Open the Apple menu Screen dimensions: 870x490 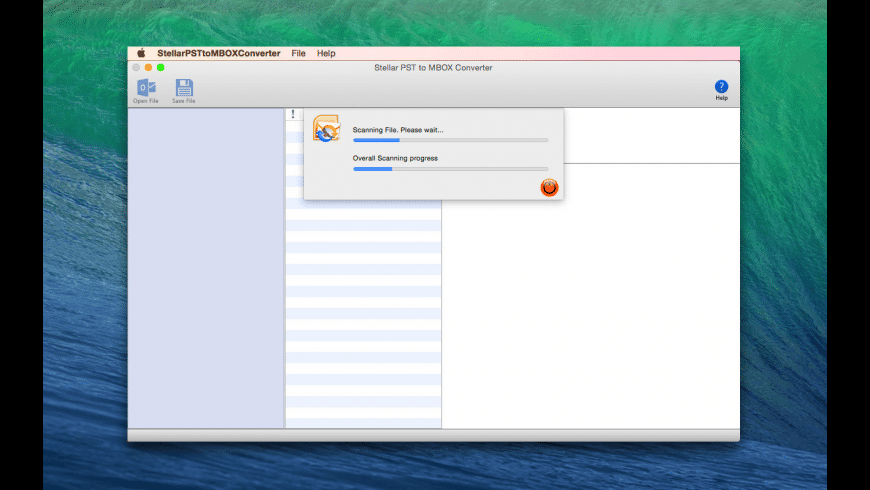tap(141, 53)
